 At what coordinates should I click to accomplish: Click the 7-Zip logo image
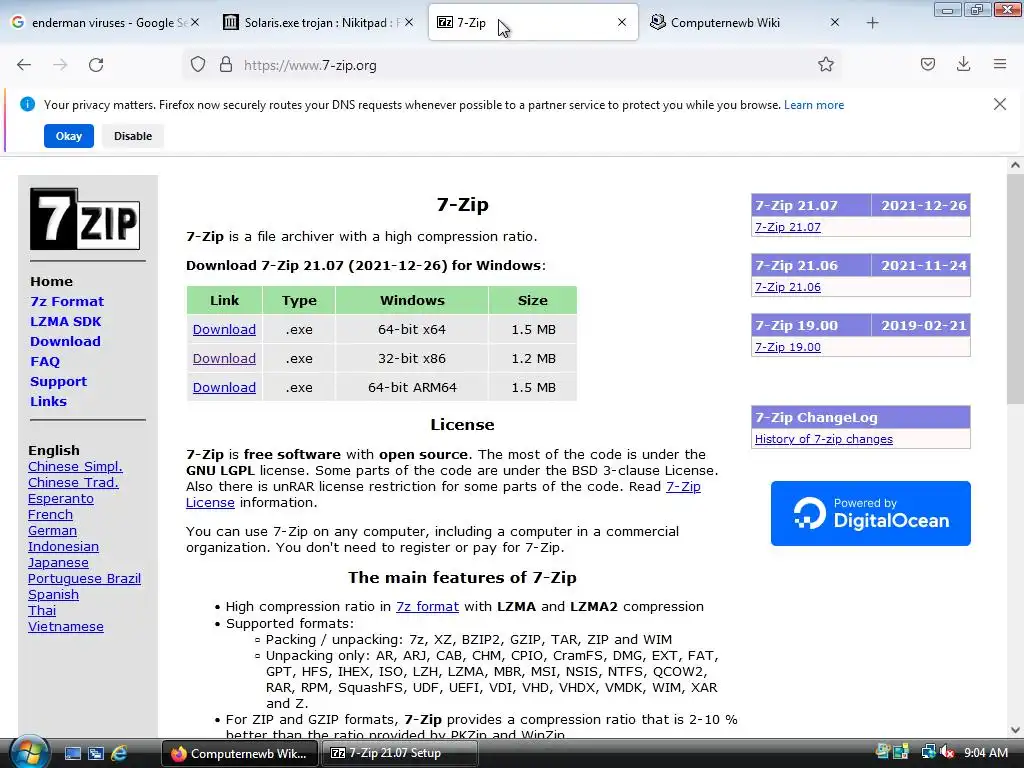(85, 219)
